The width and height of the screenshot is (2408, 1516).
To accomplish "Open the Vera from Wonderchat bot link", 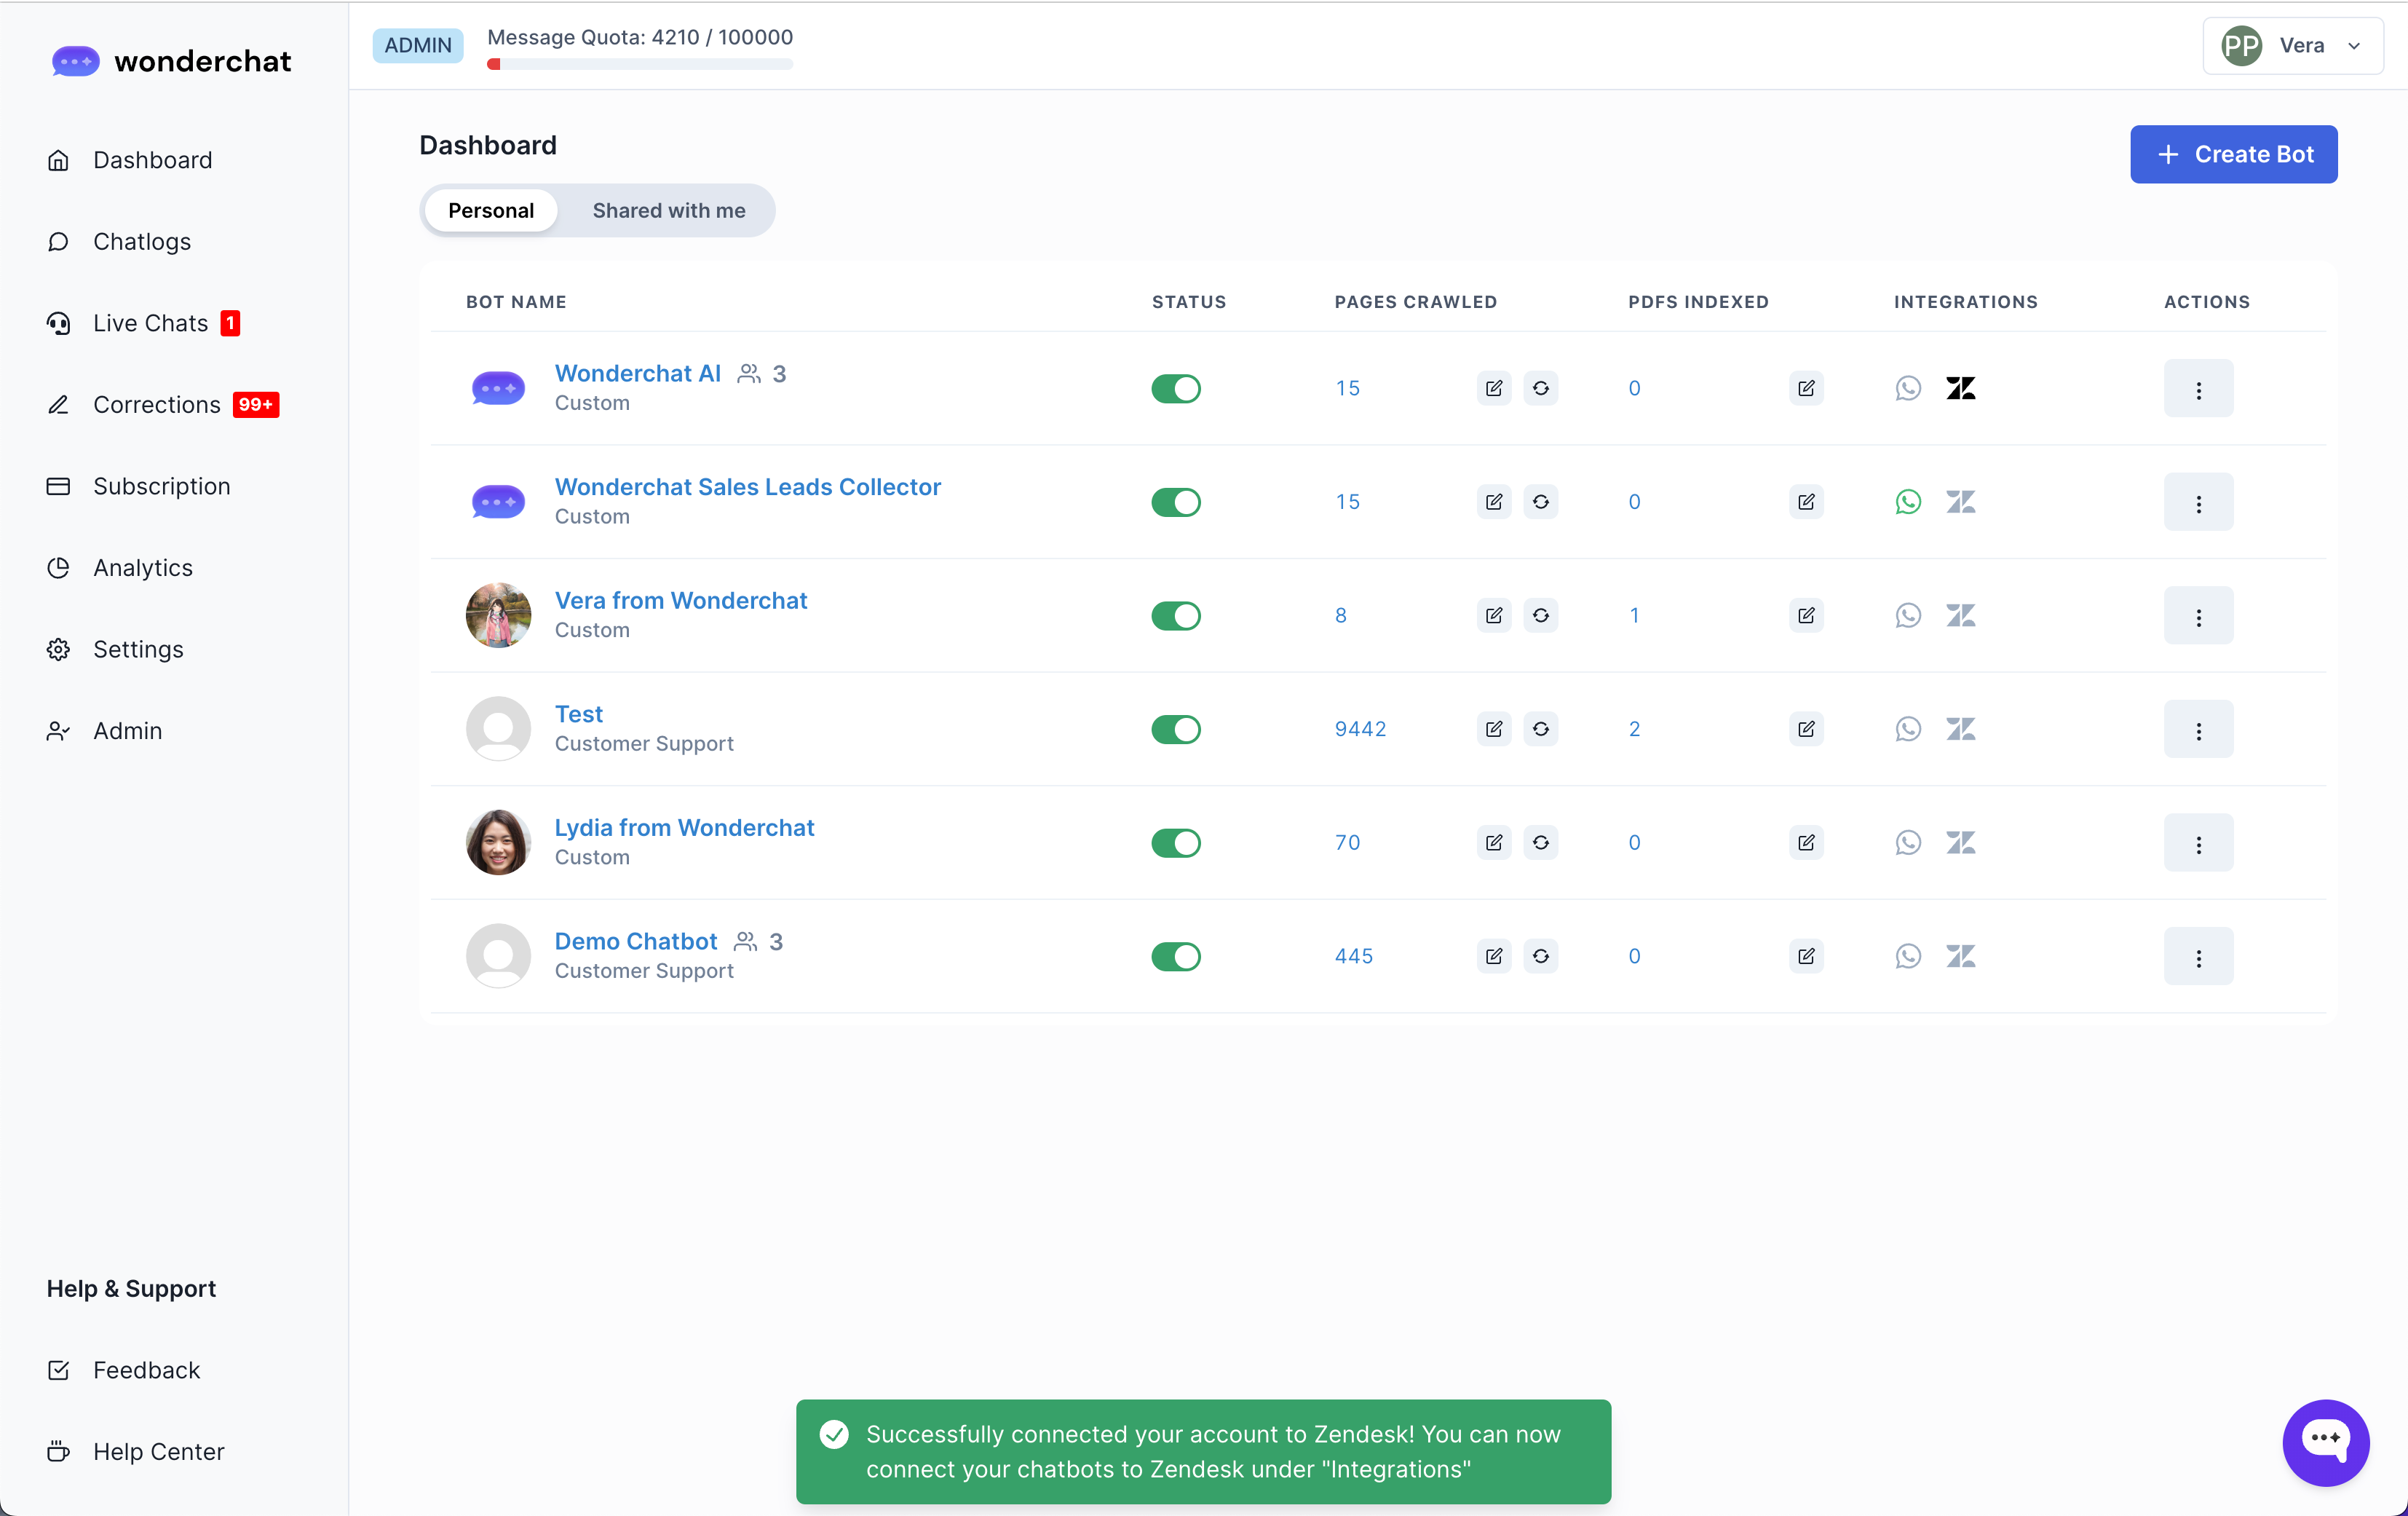I will click(x=680, y=600).
